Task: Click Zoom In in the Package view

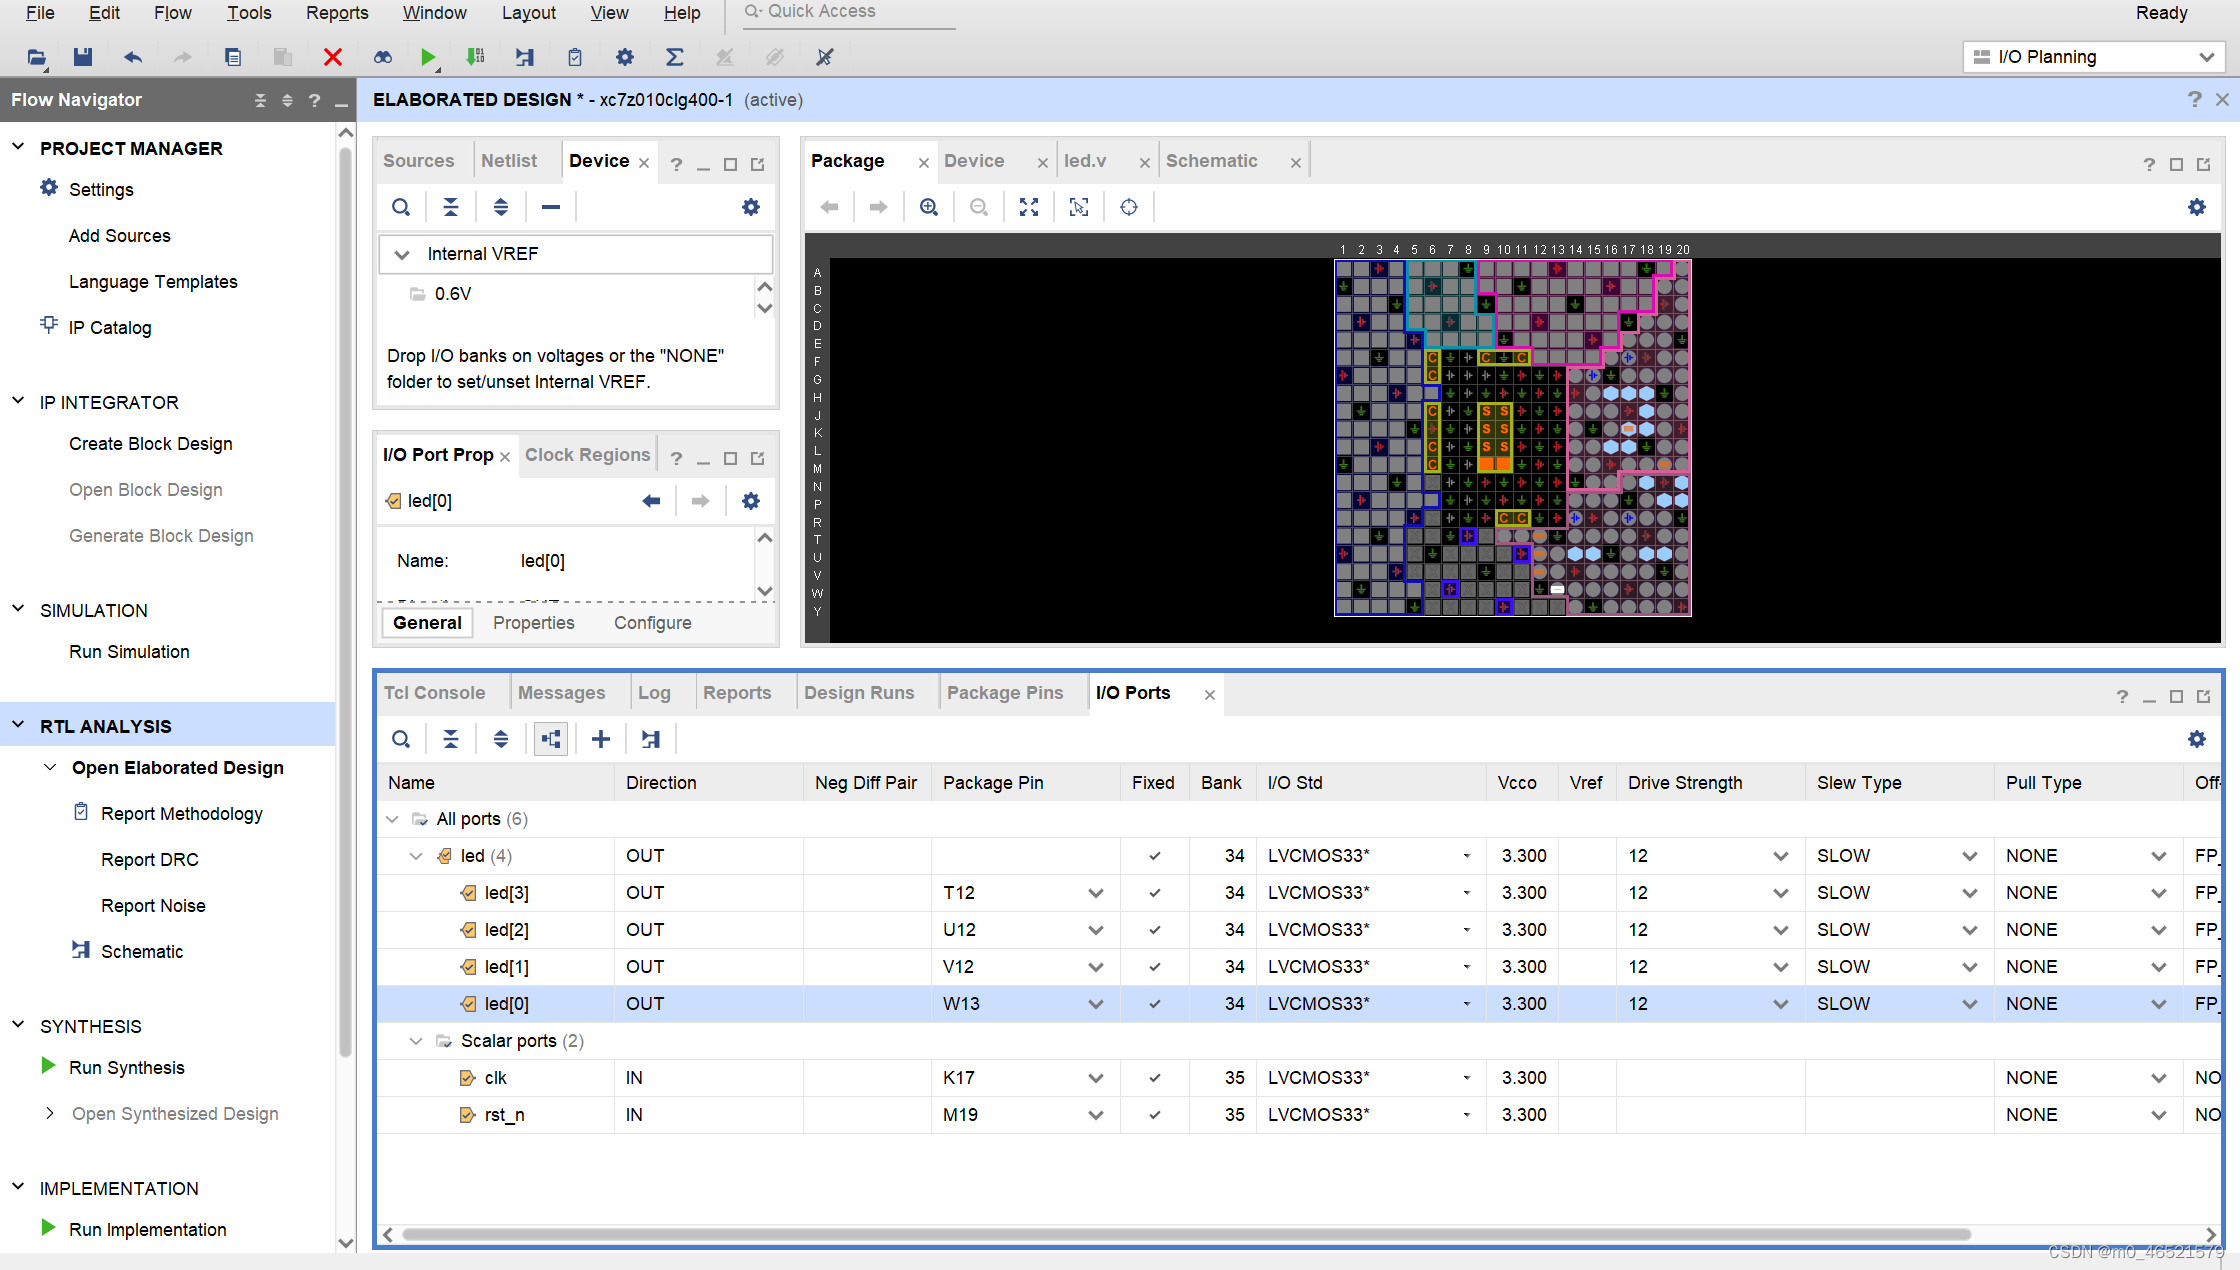Action: tap(929, 207)
